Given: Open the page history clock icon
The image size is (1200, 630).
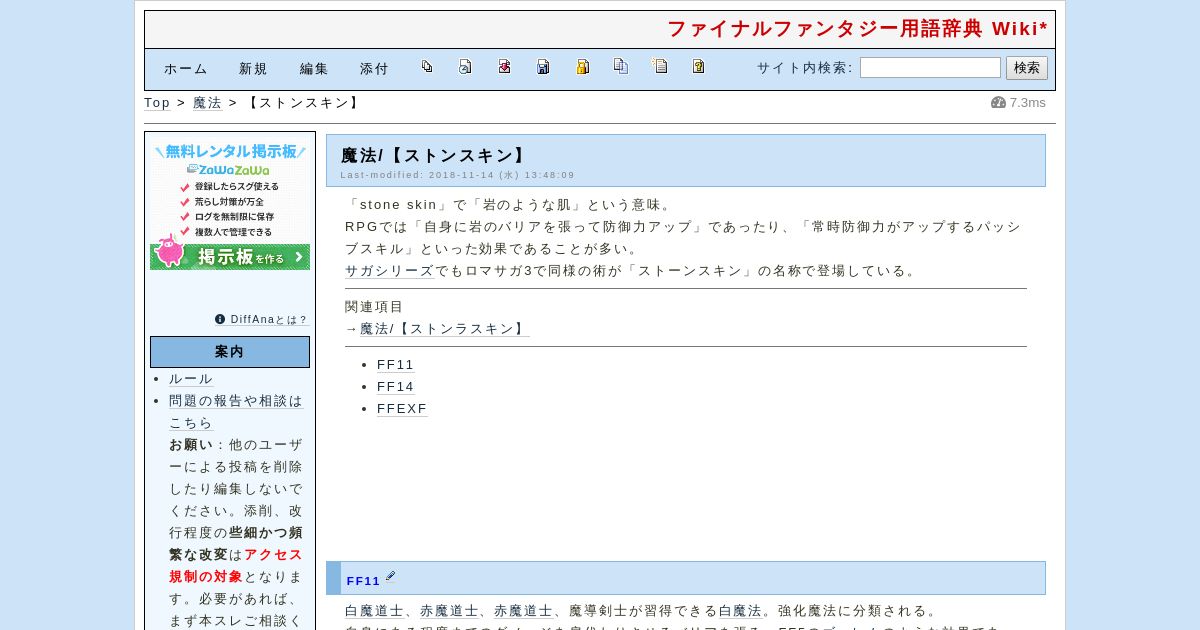Looking at the screenshot, I should click(465, 67).
